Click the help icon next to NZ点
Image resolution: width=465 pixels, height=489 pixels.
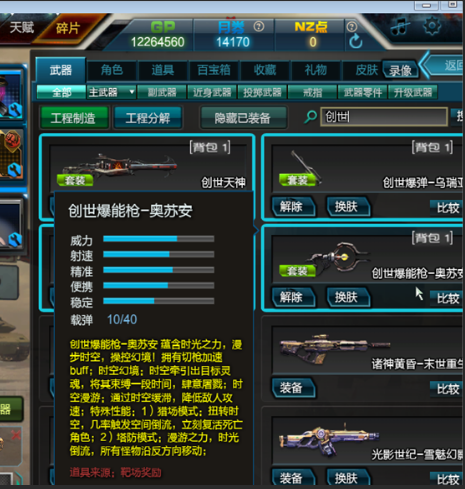click(x=352, y=26)
